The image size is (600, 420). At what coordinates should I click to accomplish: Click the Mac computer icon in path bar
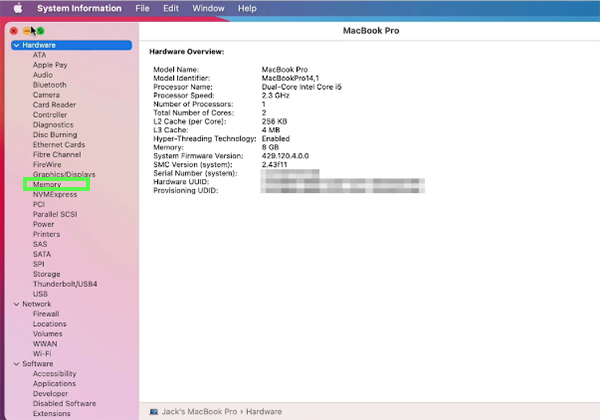tap(154, 412)
